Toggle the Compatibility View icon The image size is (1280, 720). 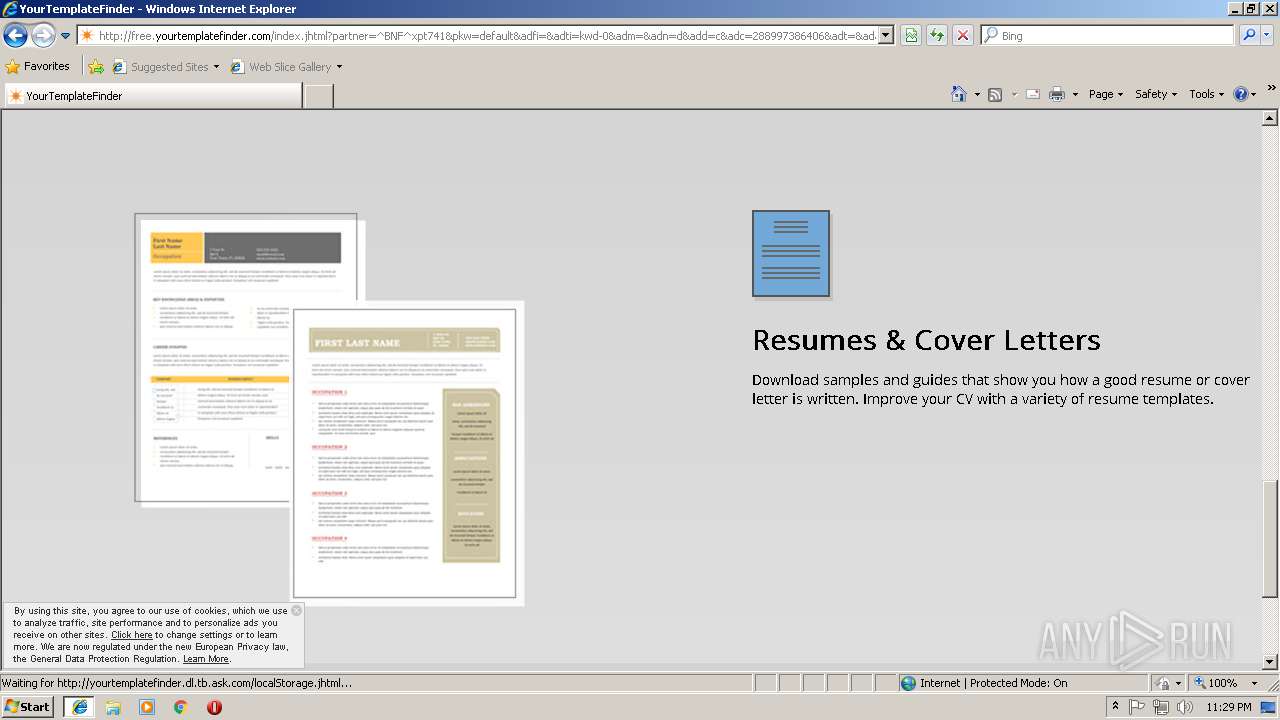pos(911,36)
